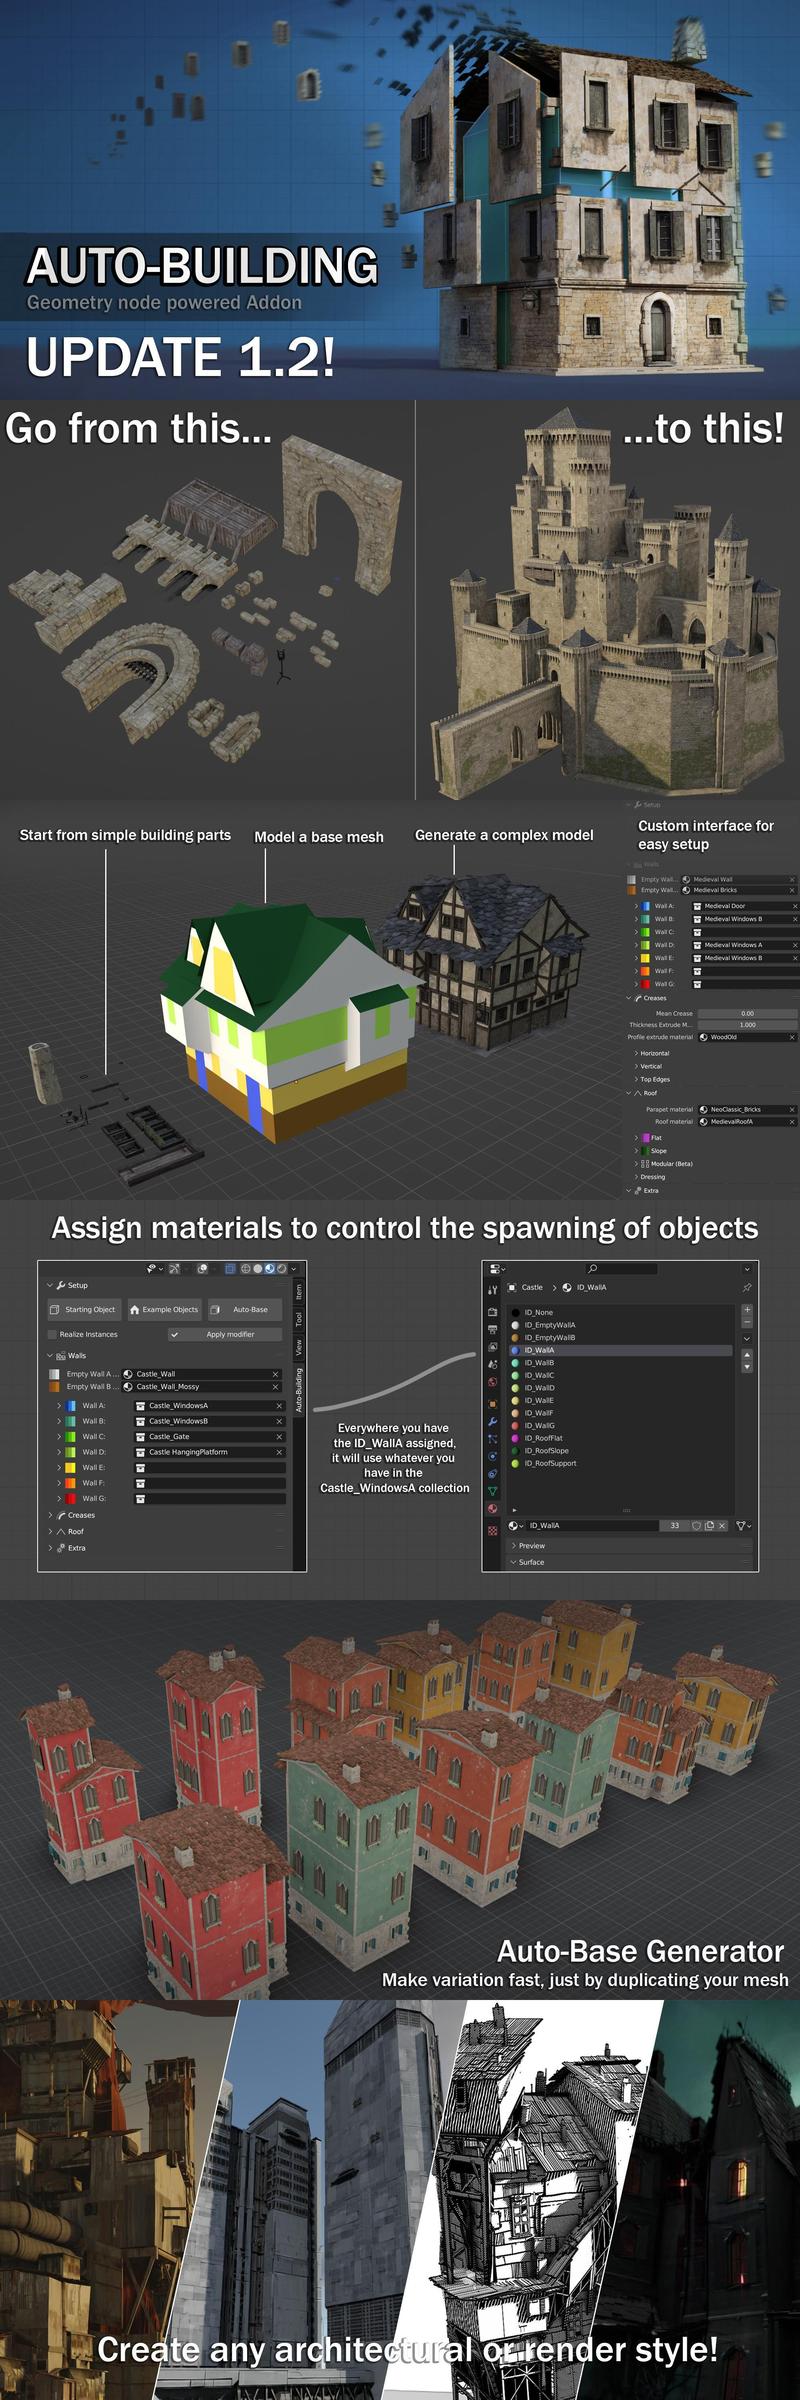Open the Texture properties tab icon
Image resolution: width=800 pixels, height=2400 pixels.
492,1530
